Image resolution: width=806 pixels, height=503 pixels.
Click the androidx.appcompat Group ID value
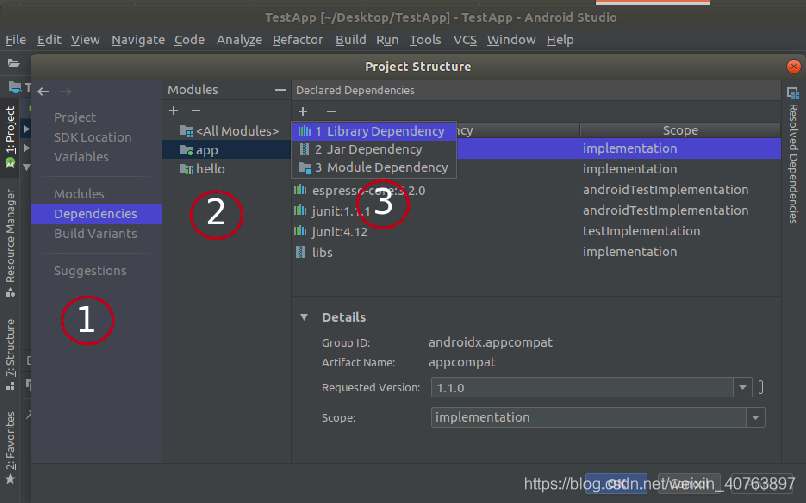click(x=490, y=343)
